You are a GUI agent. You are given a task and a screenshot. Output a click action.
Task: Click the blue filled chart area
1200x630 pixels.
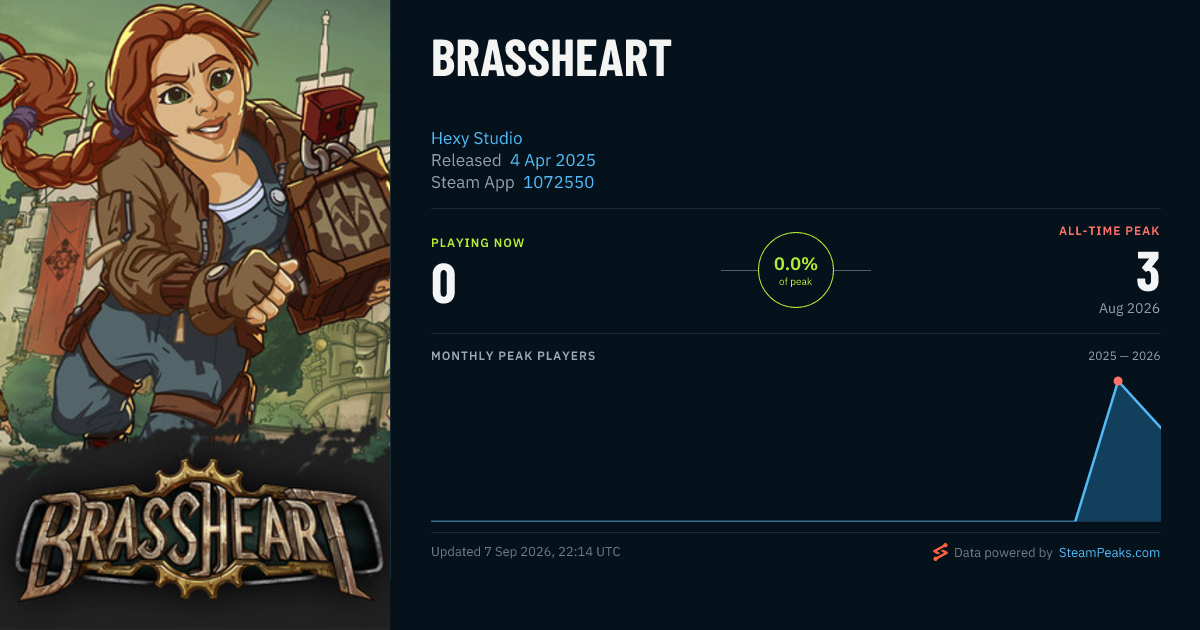click(x=1125, y=470)
